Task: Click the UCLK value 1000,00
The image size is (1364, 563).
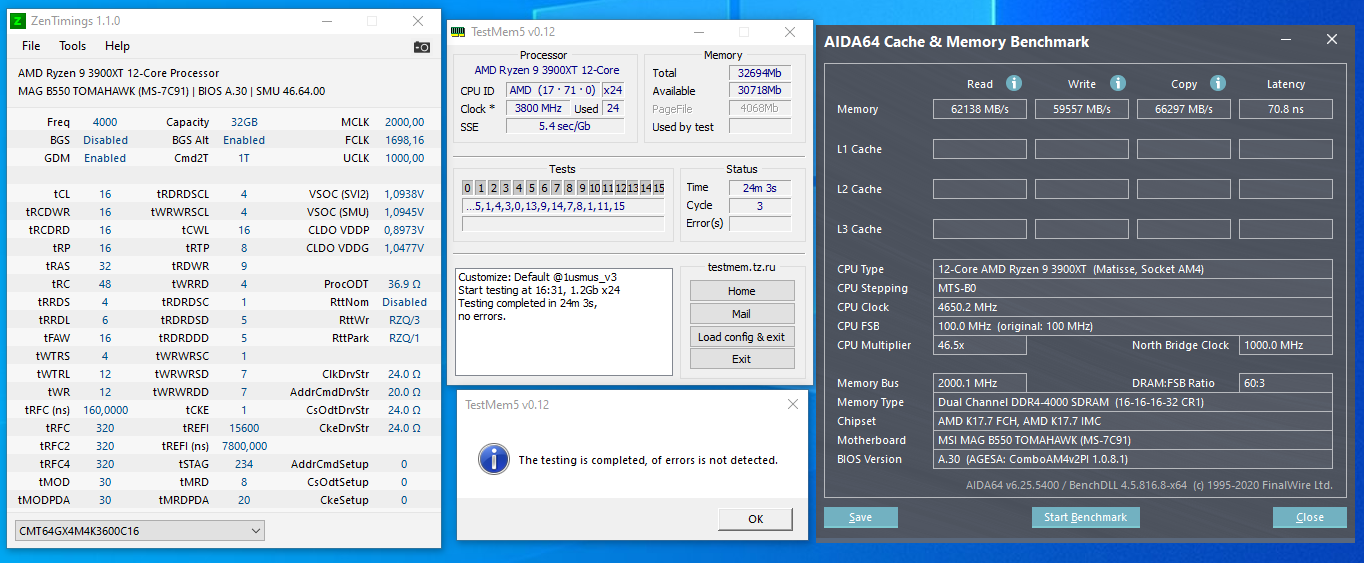Action: [404, 158]
